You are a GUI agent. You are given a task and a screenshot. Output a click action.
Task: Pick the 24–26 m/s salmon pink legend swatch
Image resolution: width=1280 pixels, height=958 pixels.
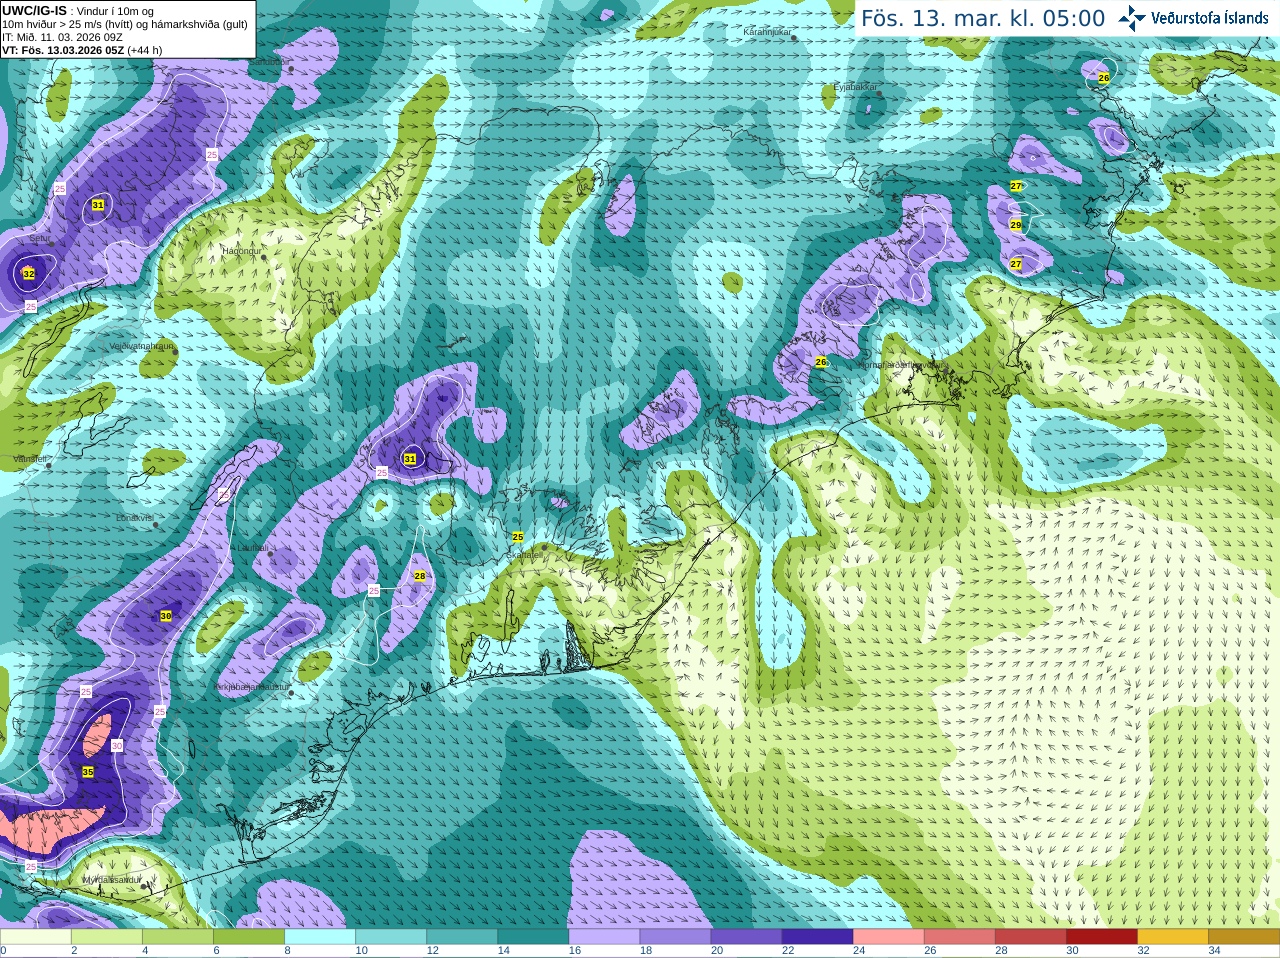888,937
